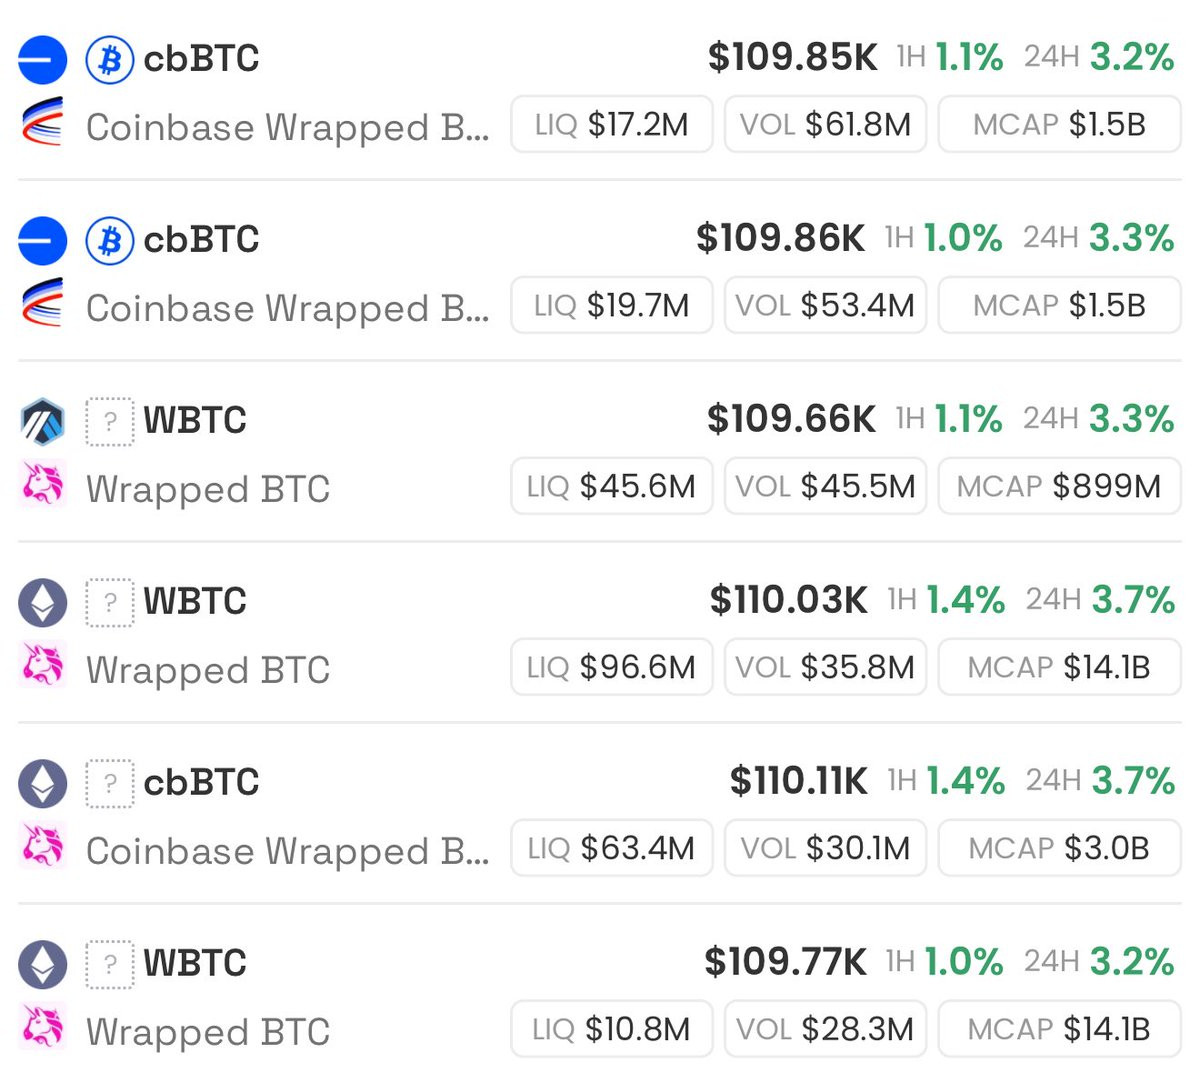
Task: Click the MCAP $3.0B pill
Action: pos(1059,849)
